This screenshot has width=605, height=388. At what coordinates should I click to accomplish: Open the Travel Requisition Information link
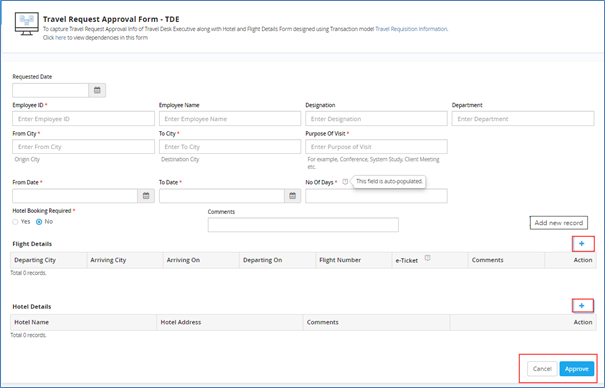click(411, 29)
